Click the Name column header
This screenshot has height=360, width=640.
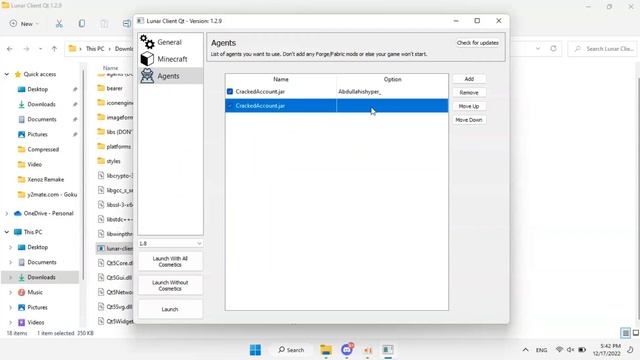281,79
